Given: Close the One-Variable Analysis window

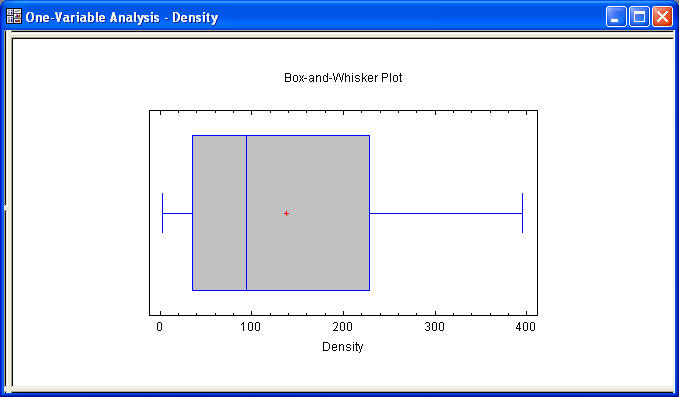Looking at the screenshot, I should (663, 17).
